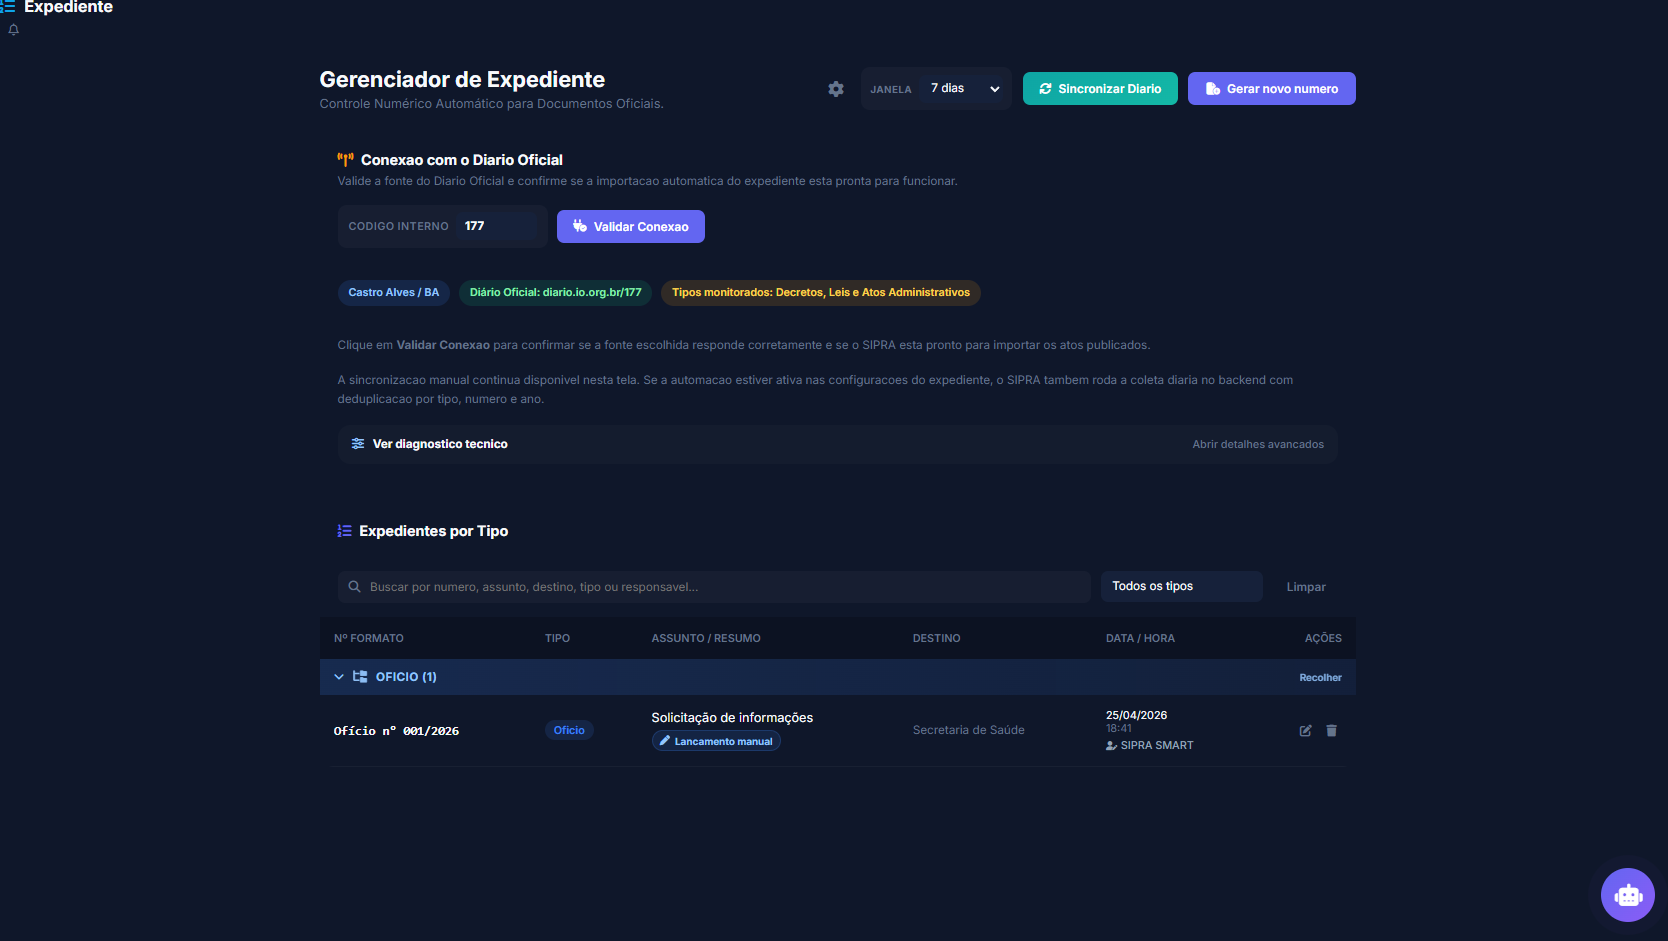The width and height of the screenshot is (1668, 941).
Task: Click Validar Conexao button
Action: coord(631,227)
